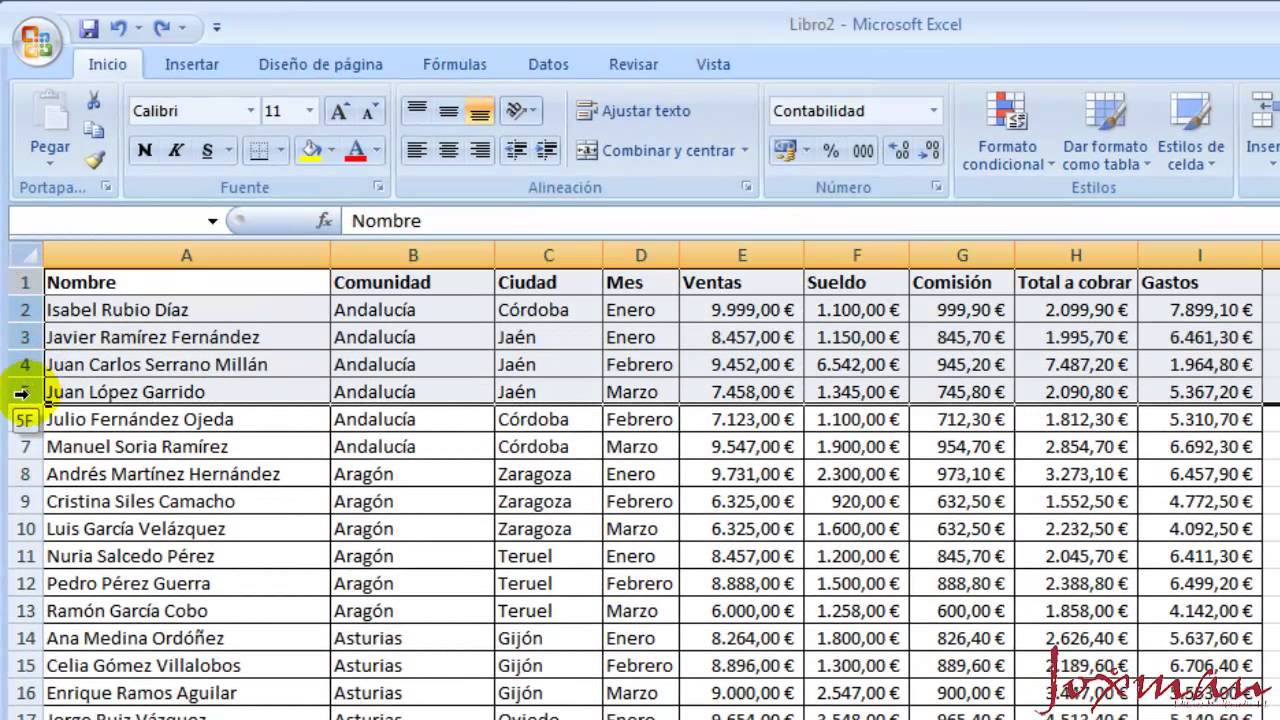
Task: Click the text orientation icon
Action: [515, 111]
